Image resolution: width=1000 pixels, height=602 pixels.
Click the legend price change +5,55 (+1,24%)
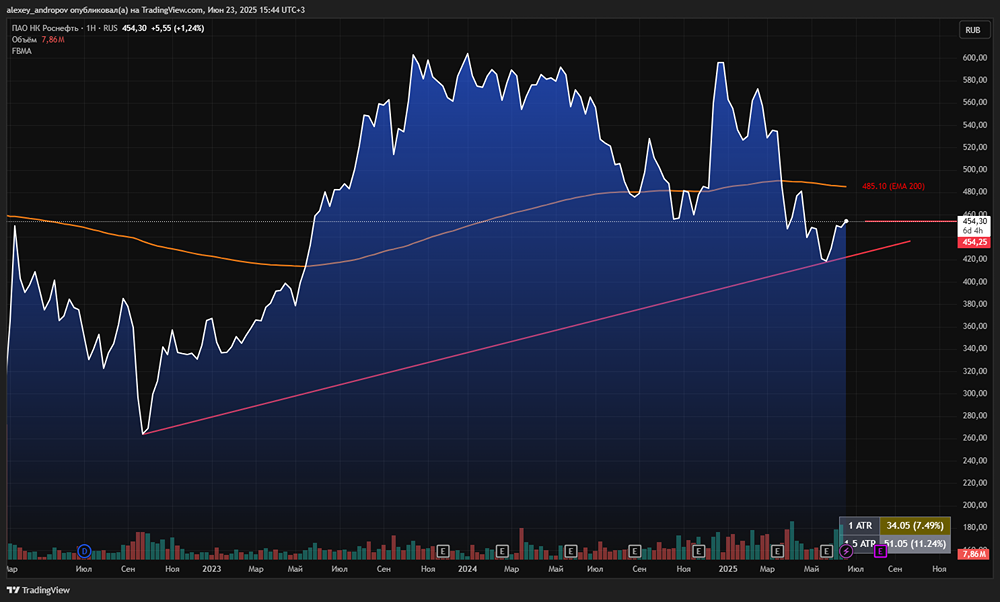pyautogui.click(x=178, y=28)
